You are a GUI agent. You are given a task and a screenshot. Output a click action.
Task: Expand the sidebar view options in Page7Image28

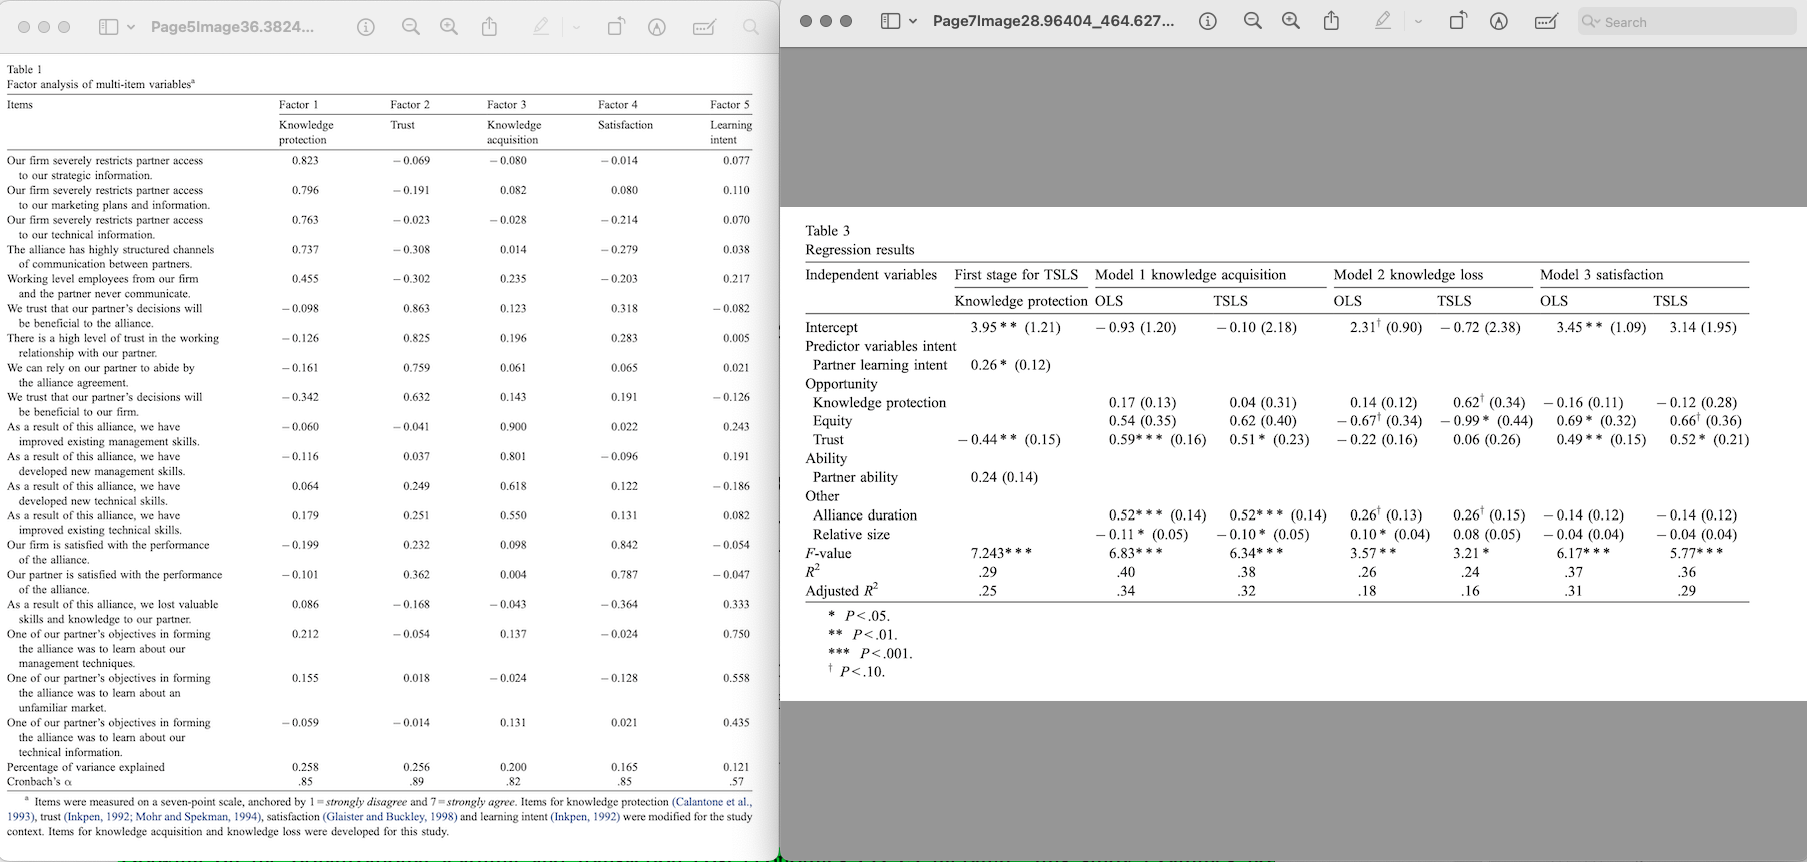[x=913, y=21]
